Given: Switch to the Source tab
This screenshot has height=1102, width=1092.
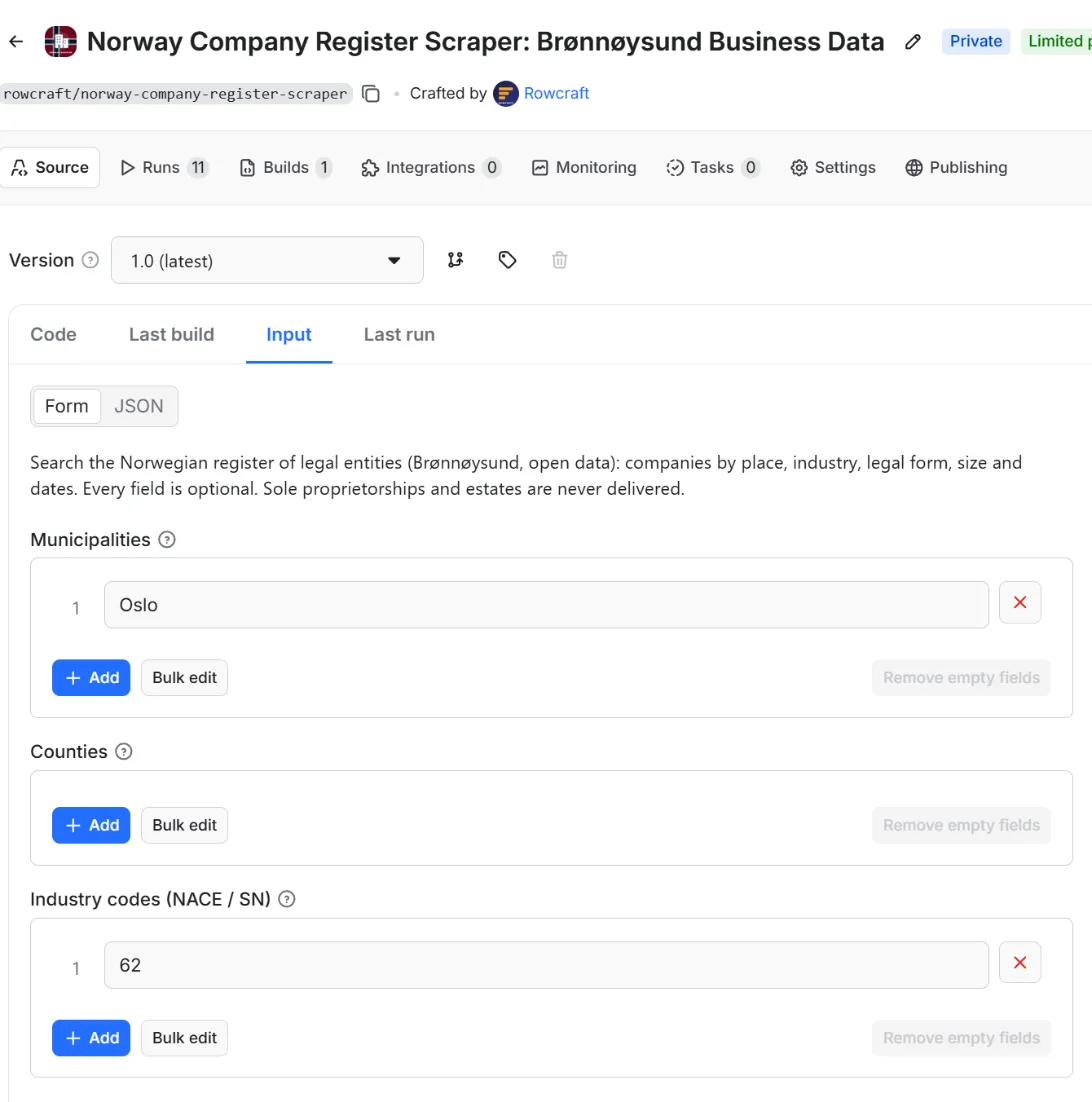Looking at the screenshot, I should tap(50, 167).
